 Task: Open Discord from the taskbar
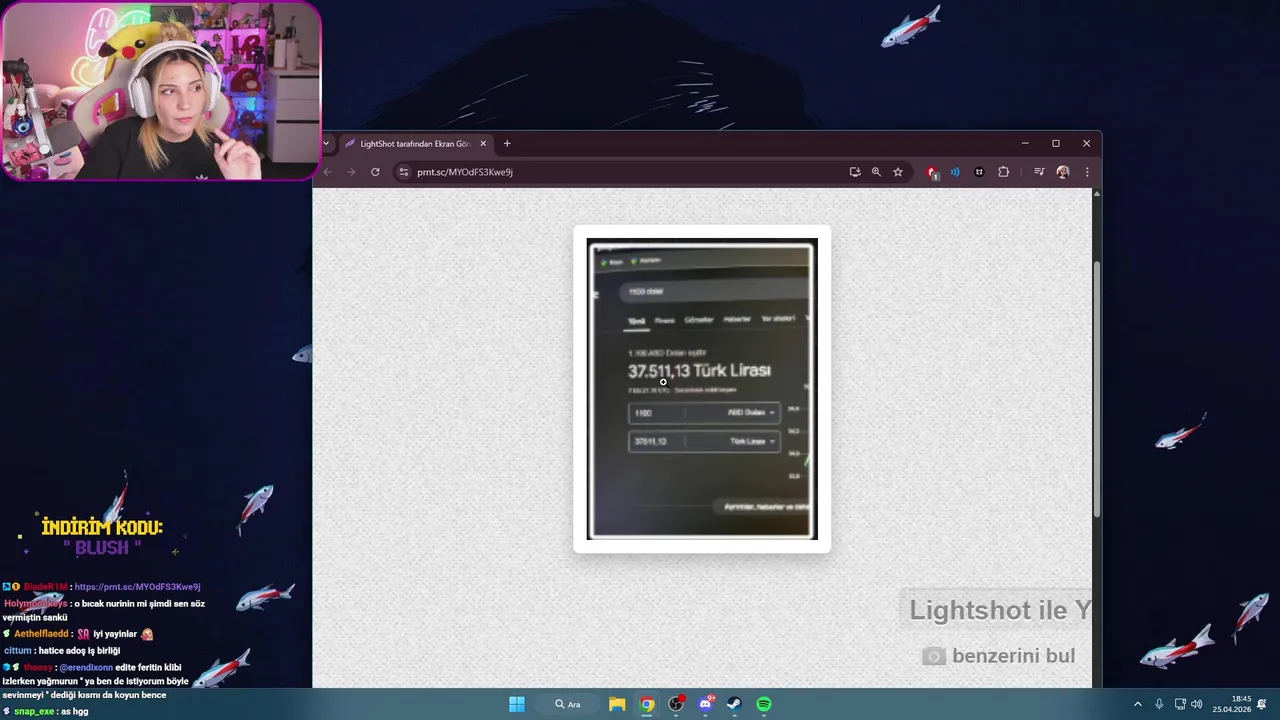pyautogui.click(x=705, y=704)
